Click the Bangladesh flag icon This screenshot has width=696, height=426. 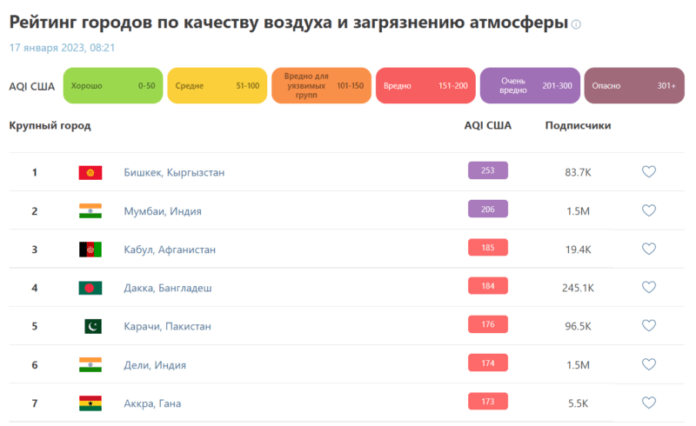click(x=90, y=288)
